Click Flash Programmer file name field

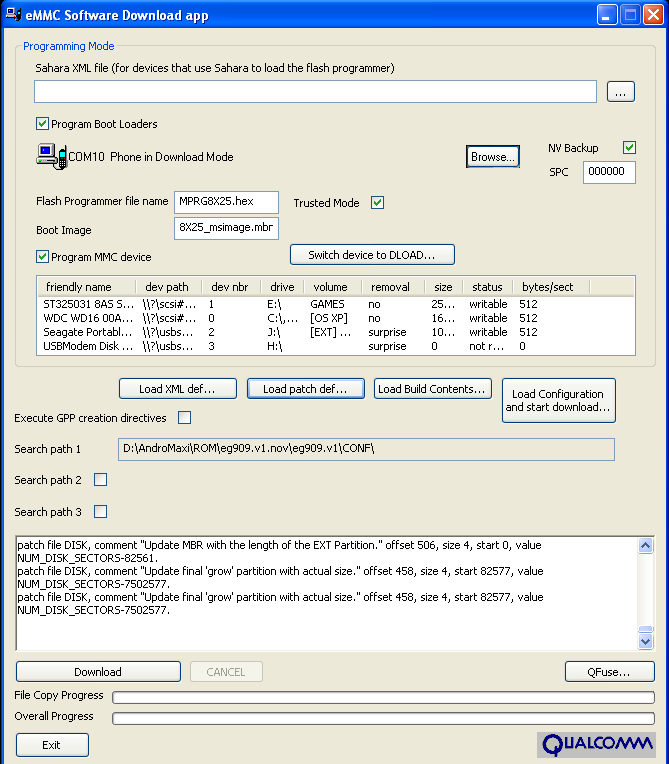(226, 202)
